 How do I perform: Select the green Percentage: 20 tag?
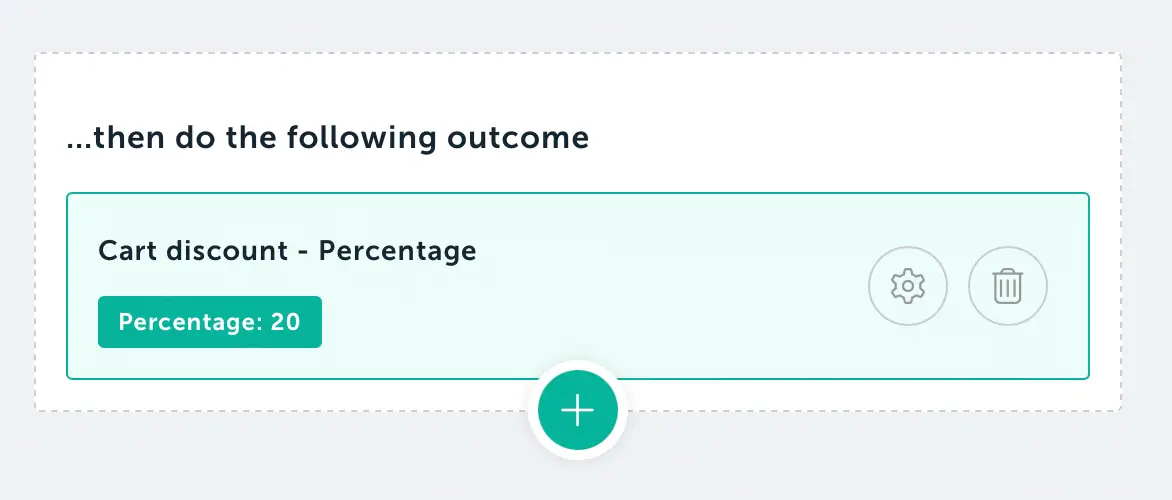pyautogui.click(x=209, y=322)
